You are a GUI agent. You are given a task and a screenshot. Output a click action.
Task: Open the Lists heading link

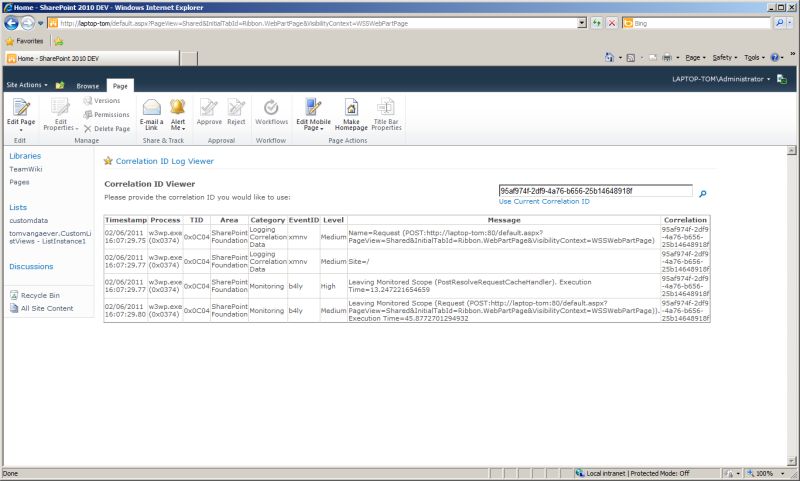(x=18, y=208)
